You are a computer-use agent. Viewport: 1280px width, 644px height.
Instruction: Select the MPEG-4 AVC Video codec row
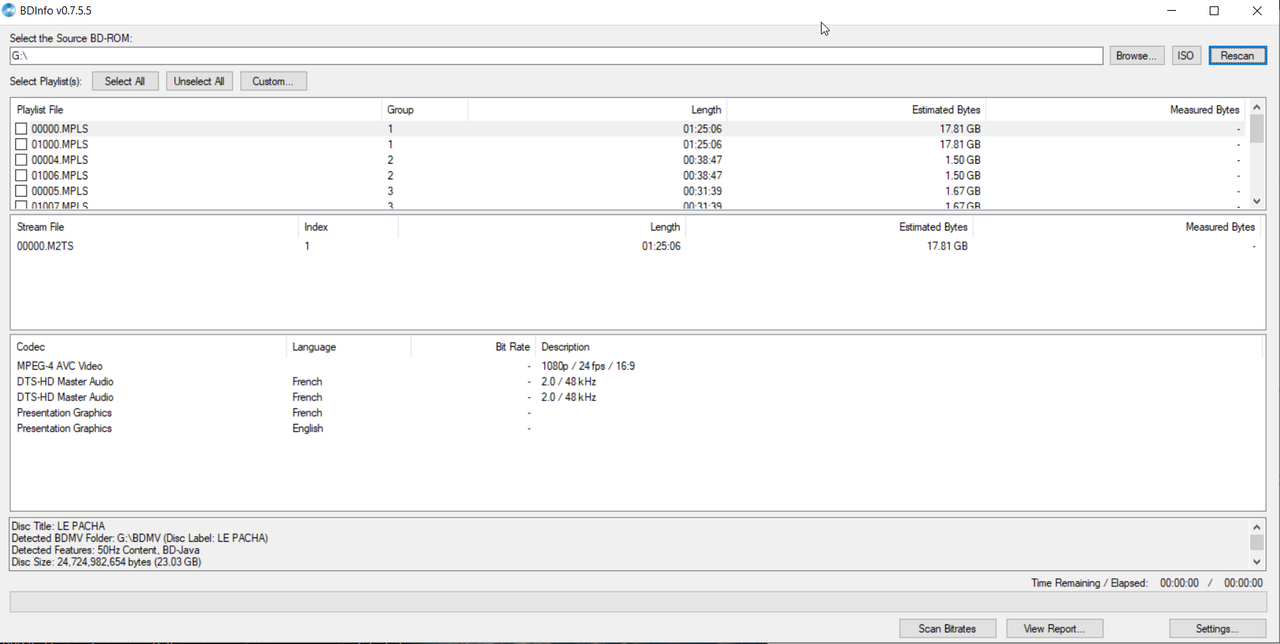point(636,366)
